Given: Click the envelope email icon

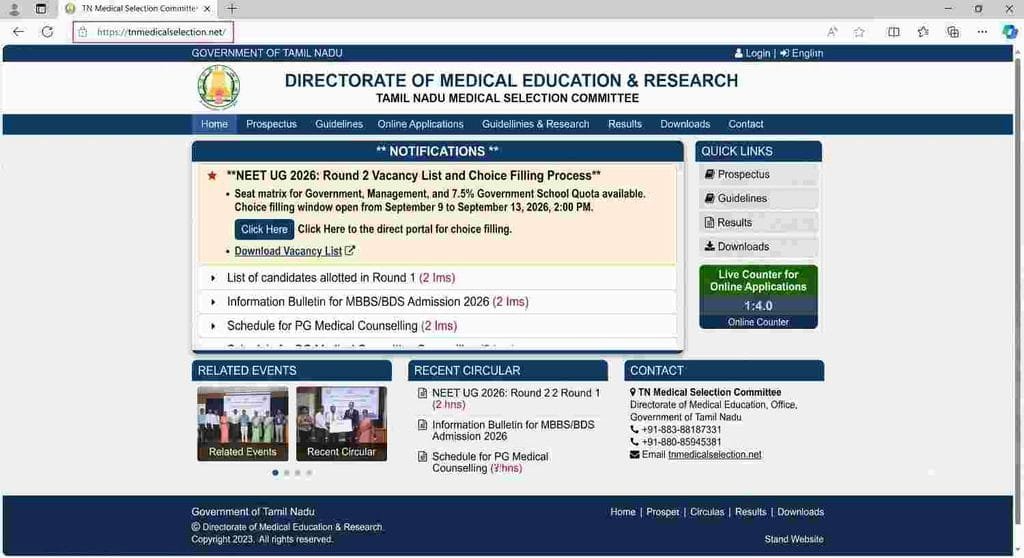Looking at the screenshot, I should (x=634, y=455).
